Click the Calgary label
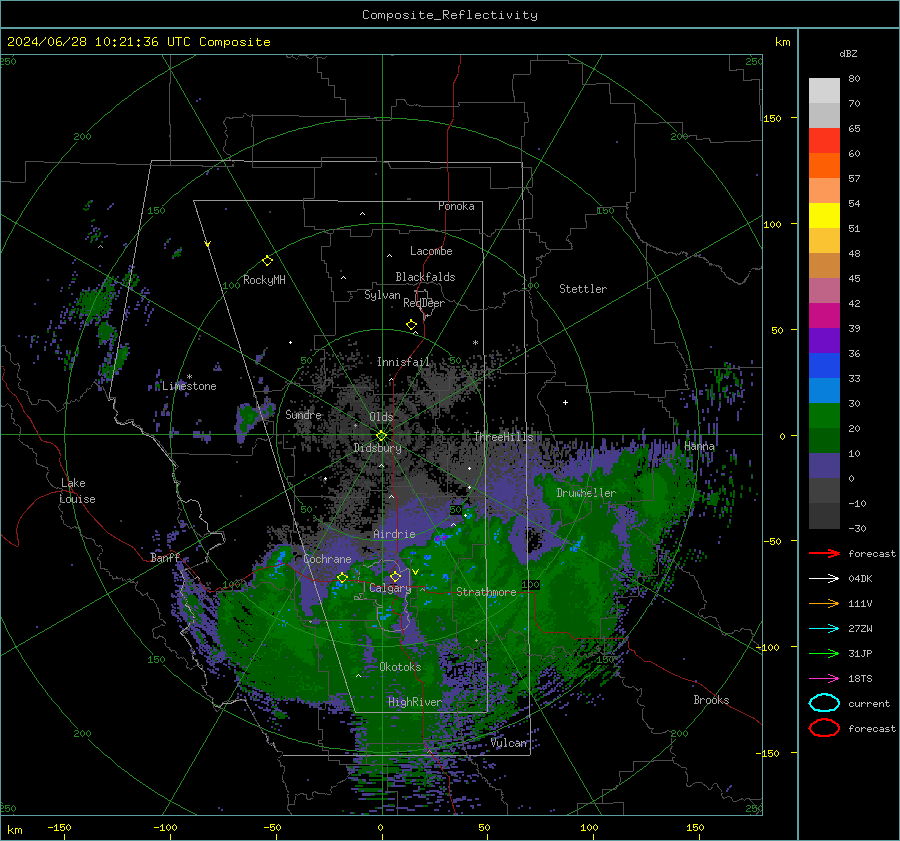The image size is (900, 841). coord(390,588)
